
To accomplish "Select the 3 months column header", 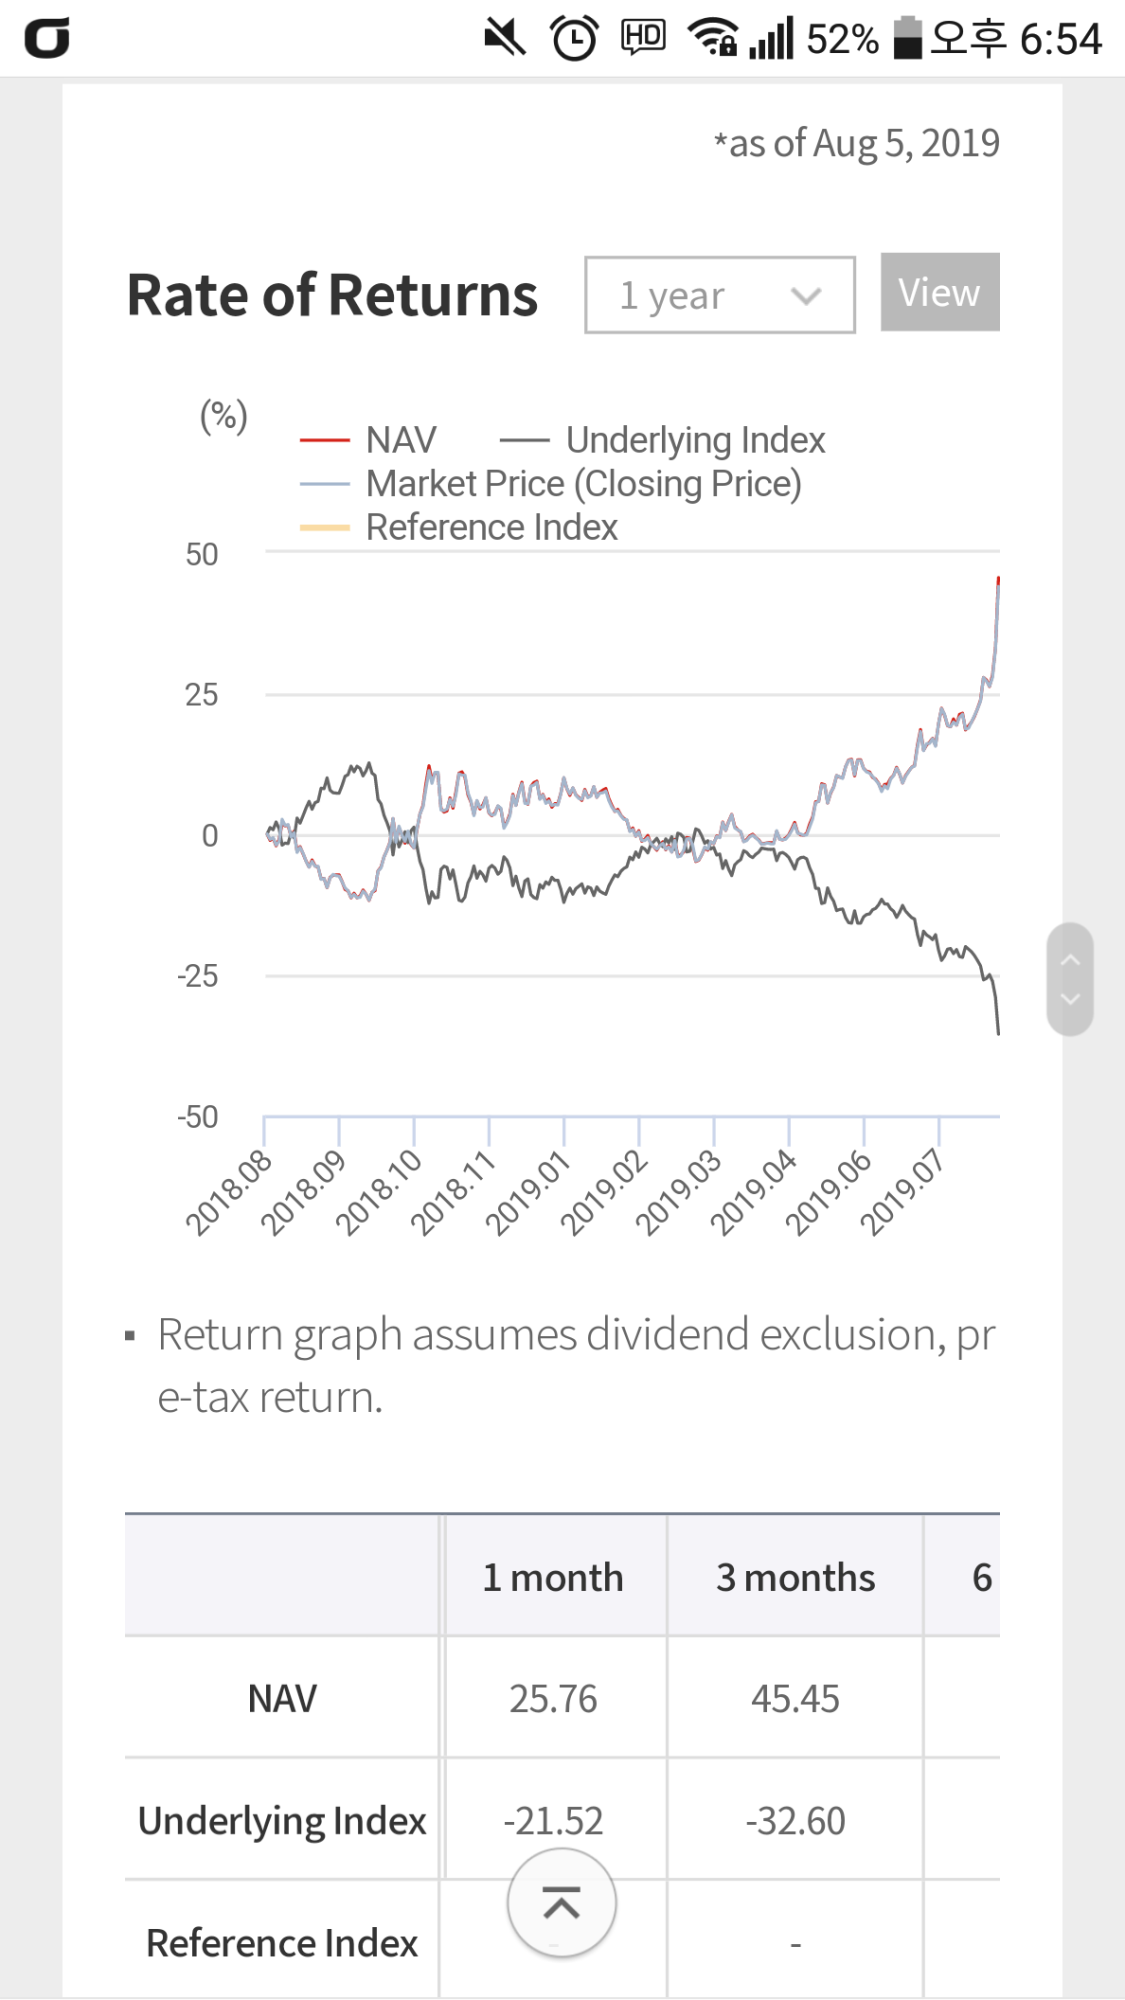I will [x=795, y=1577].
